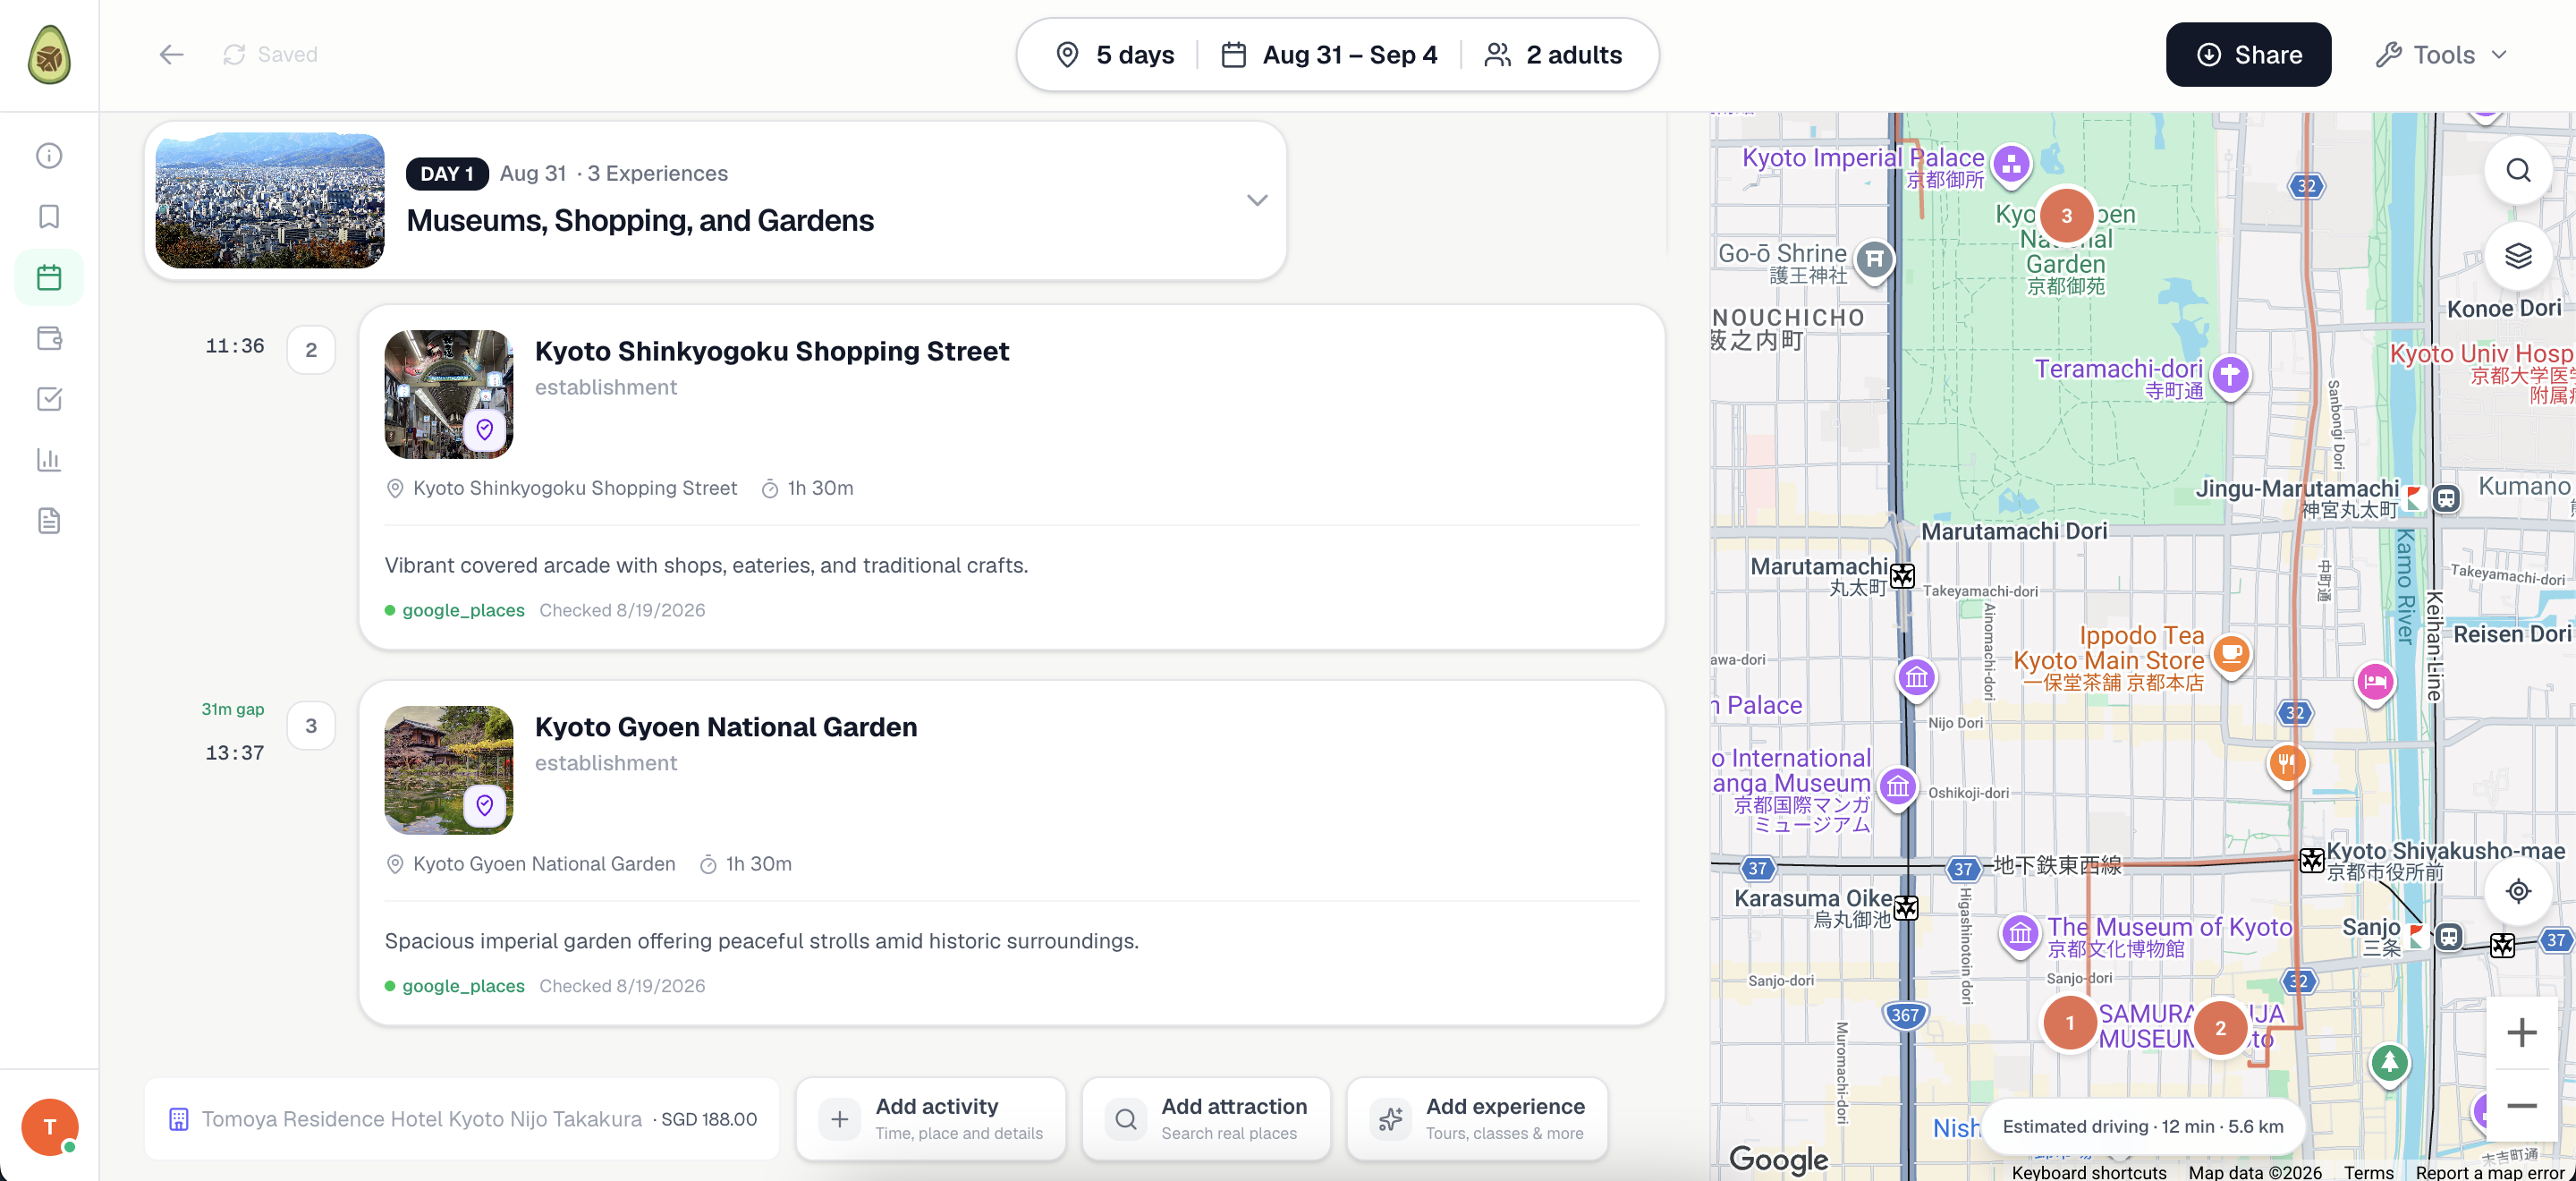Image resolution: width=2576 pixels, height=1181 pixels.
Task: Open the info icon in left sidebar
Action: [x=49, y=156]
